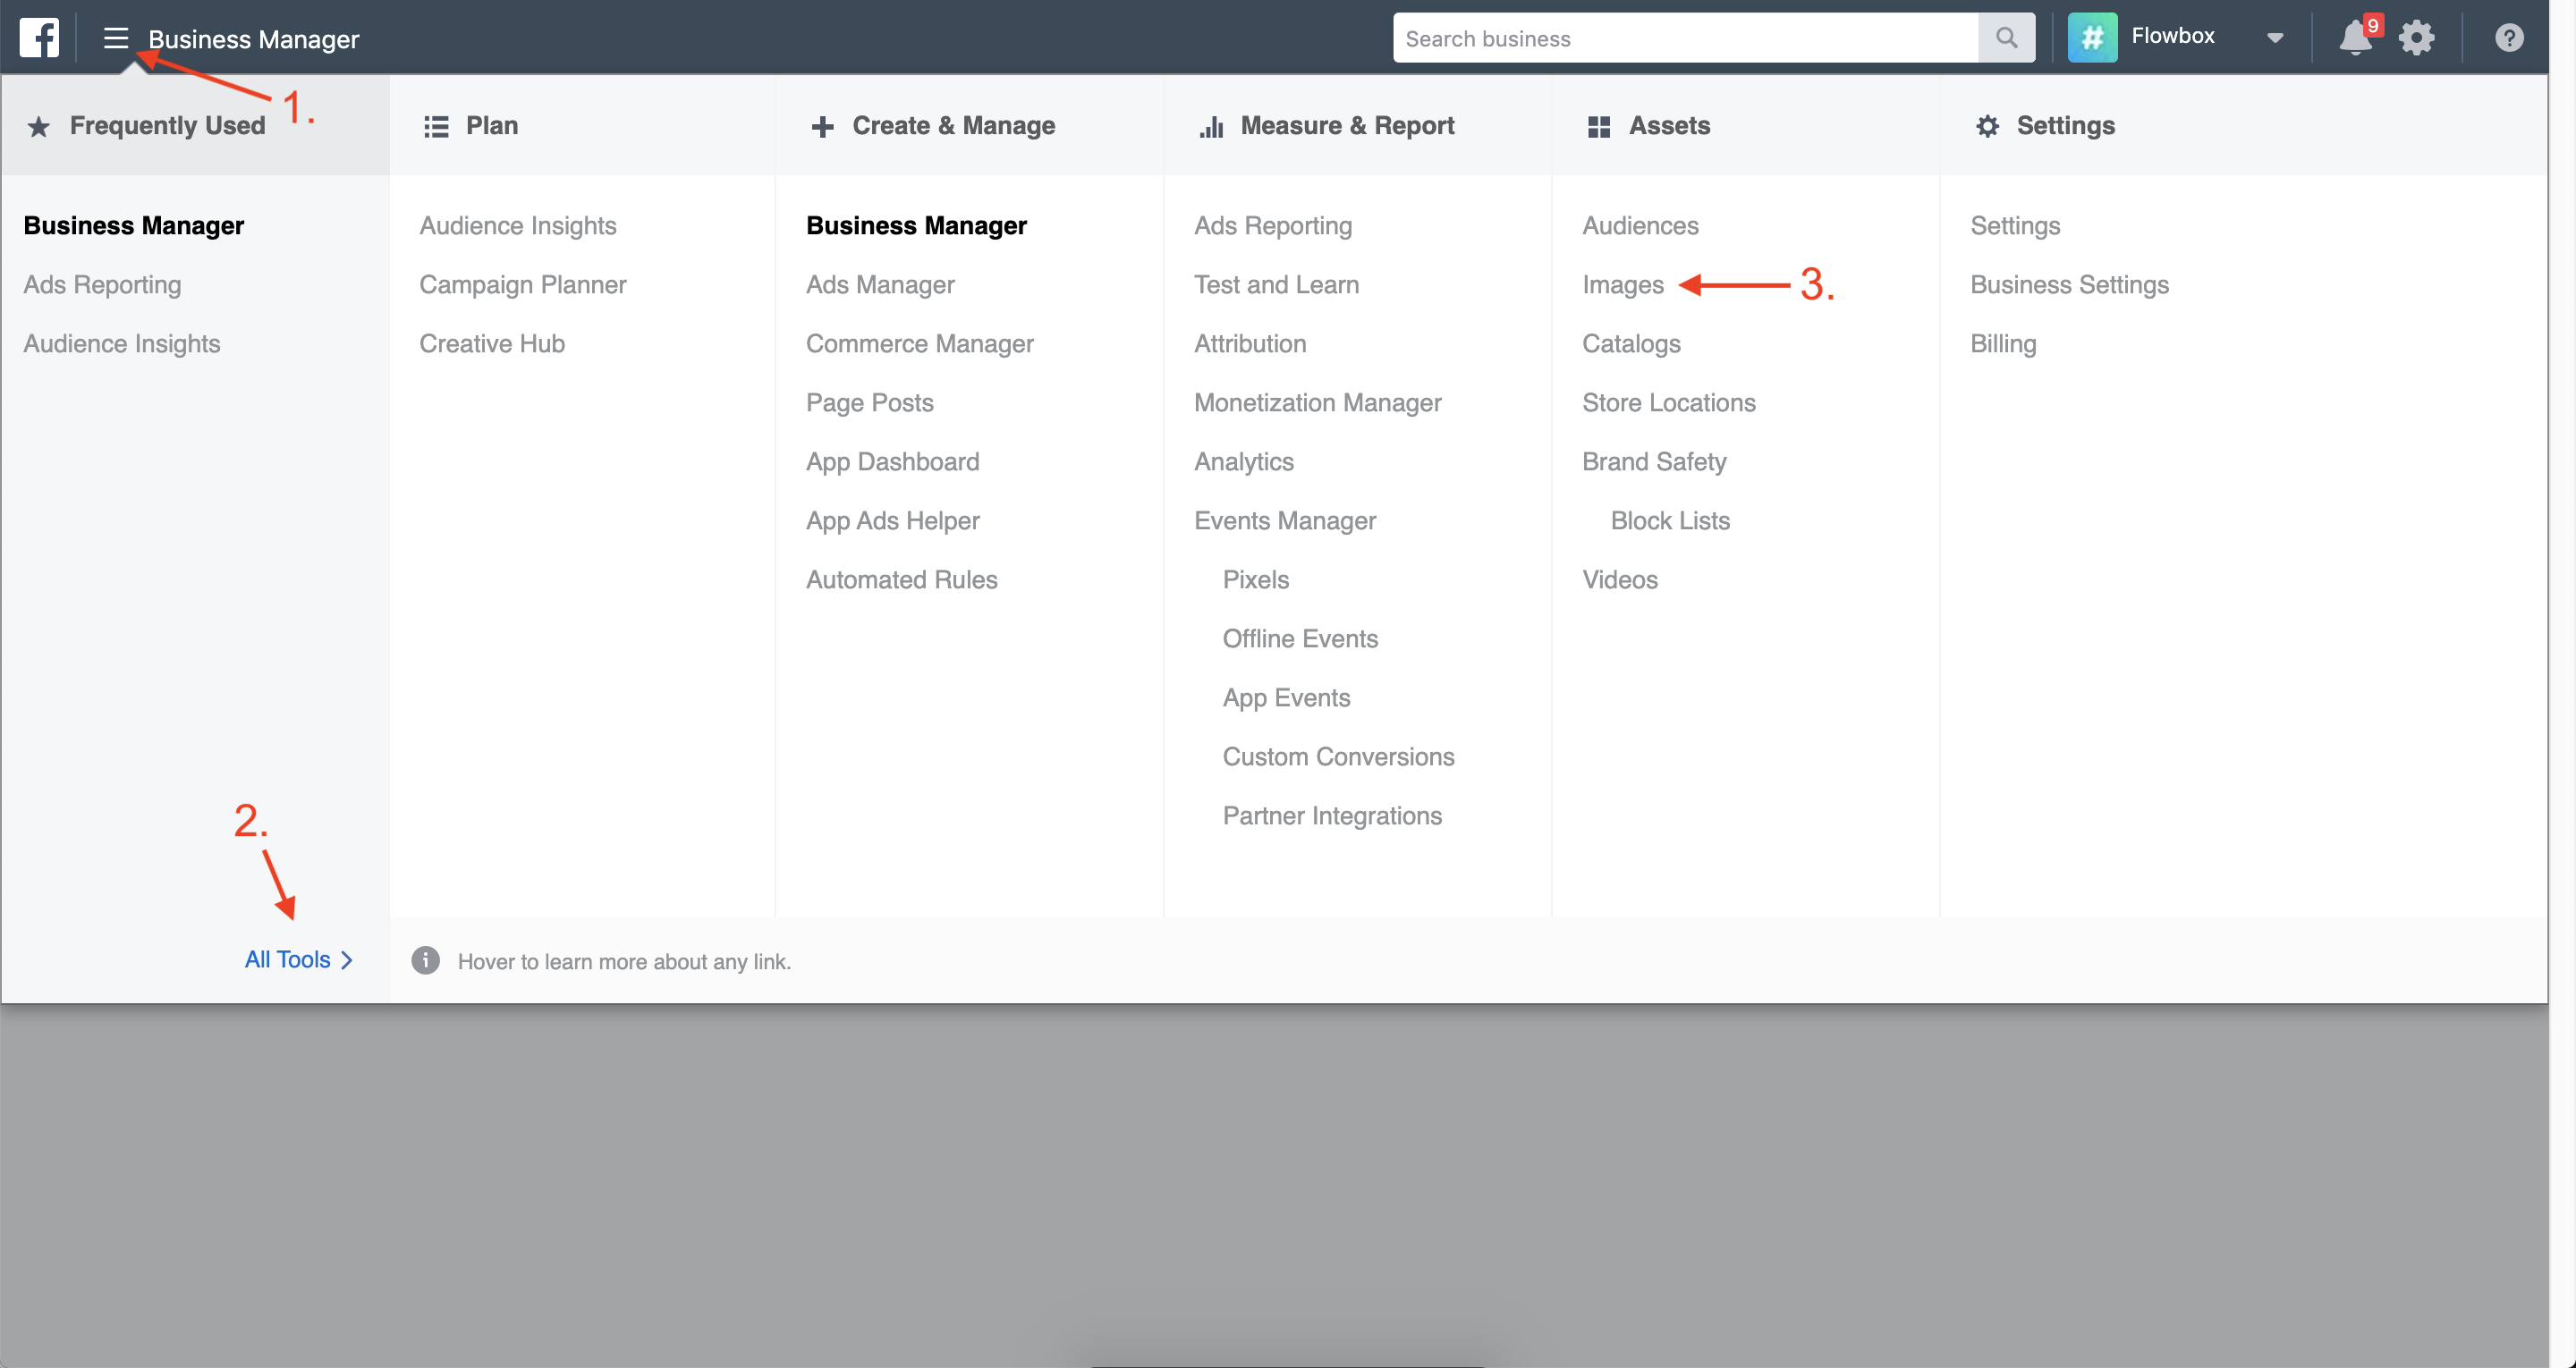Select Block Lists under Brand Safety
Viewport: 2576px width, 1368px height.
click(1669, 521)
